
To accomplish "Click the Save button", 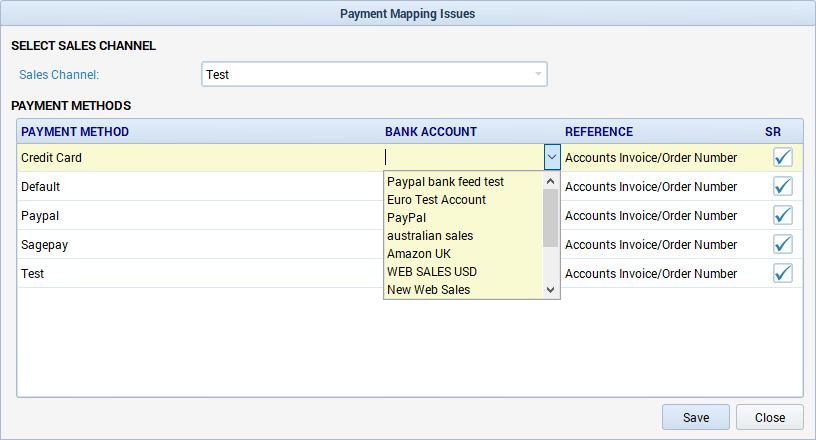I will point(696,418).
